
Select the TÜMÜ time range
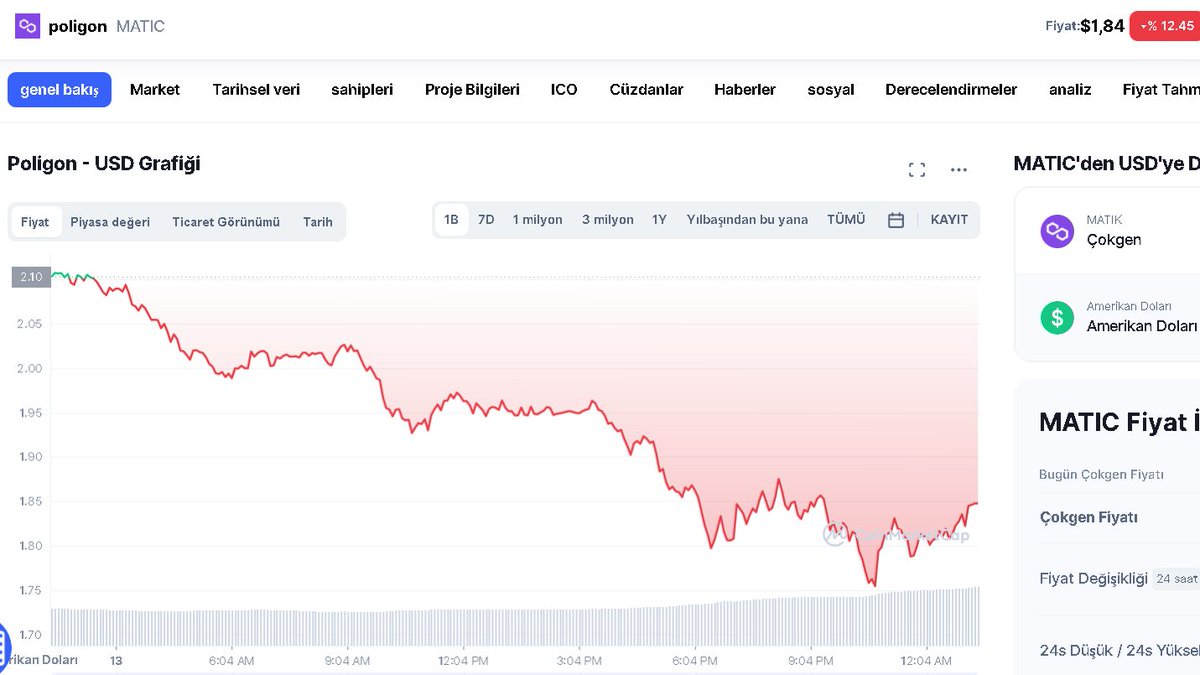click(846, 220)
